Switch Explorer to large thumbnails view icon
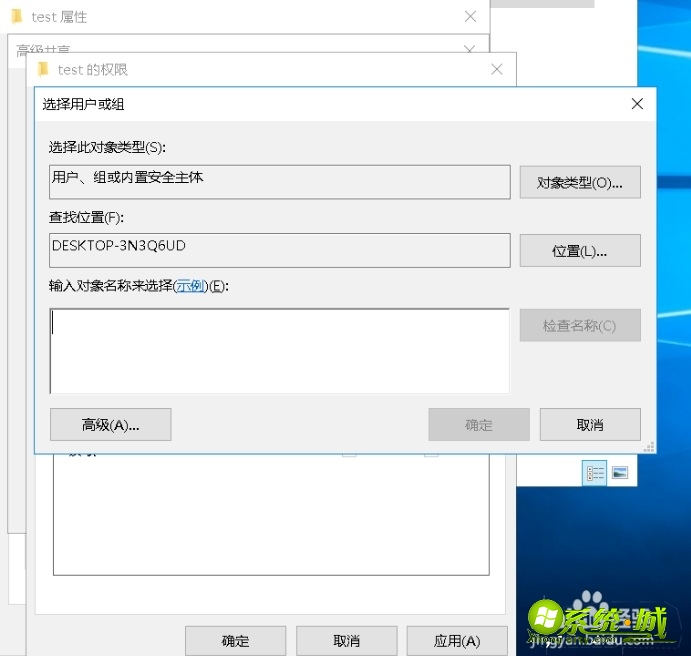 tap(620, 473)
